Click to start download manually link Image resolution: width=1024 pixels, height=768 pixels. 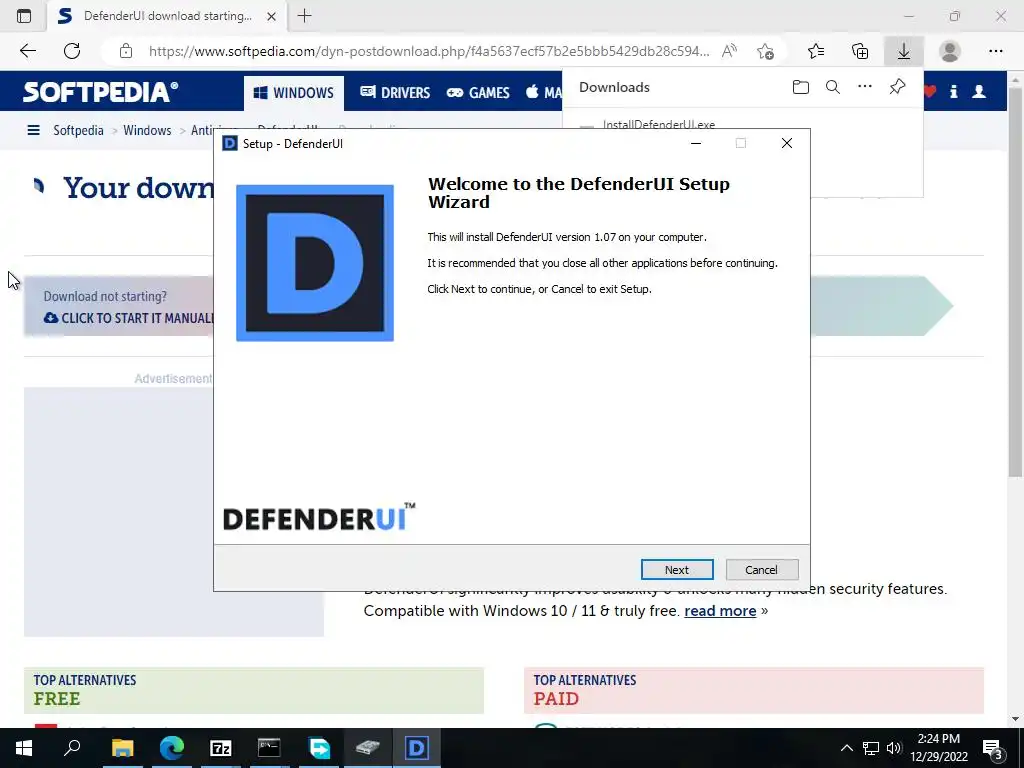pyautogui.click(x=129, y=318)
